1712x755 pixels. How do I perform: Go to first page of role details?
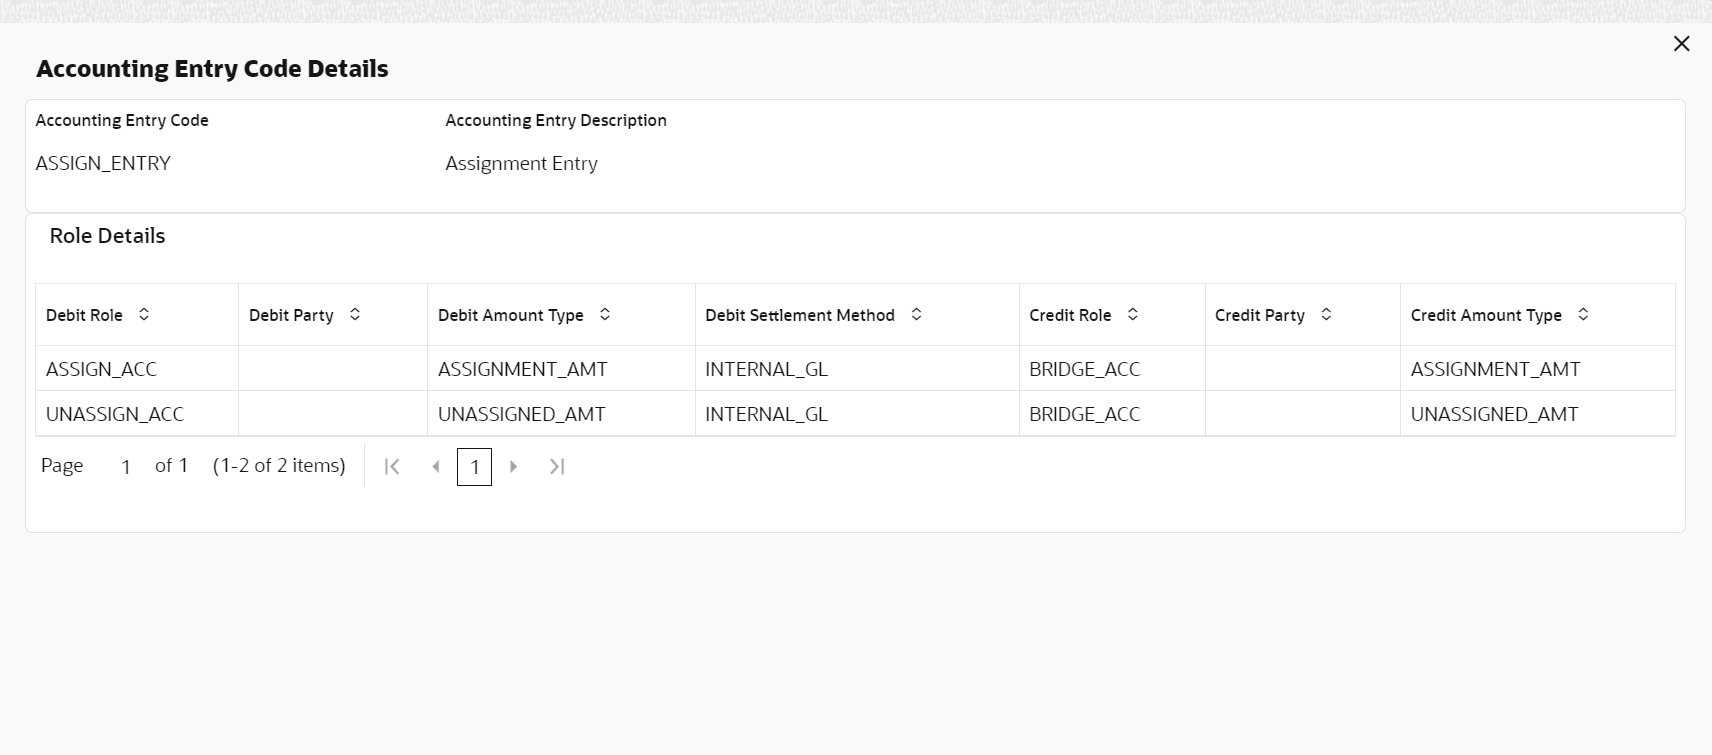point(392,466)
